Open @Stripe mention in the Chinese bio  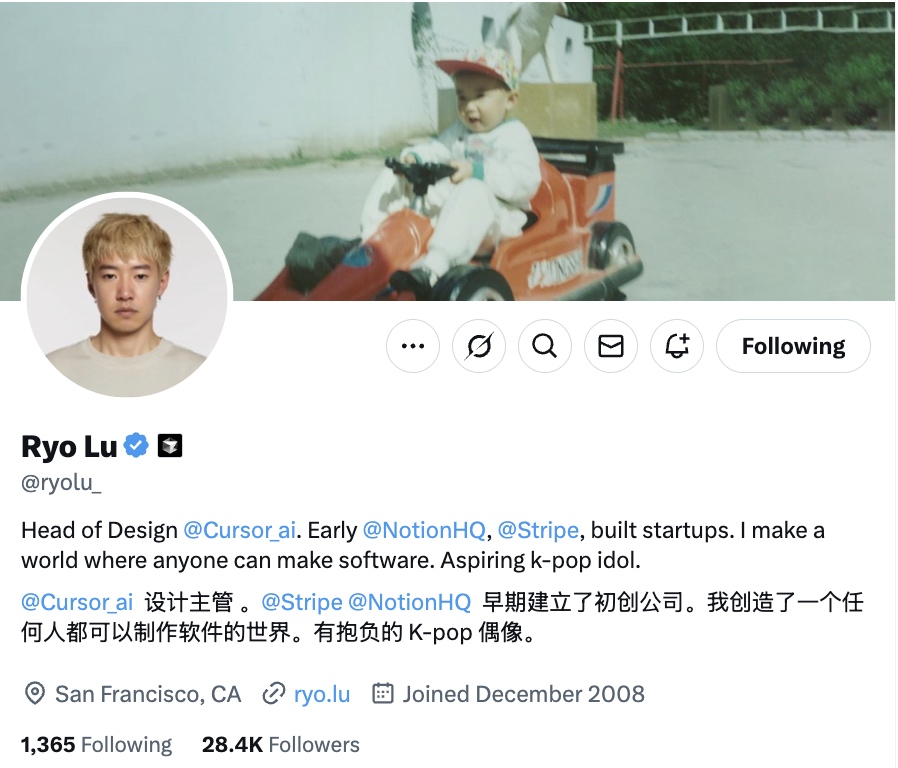click(302, 602)
